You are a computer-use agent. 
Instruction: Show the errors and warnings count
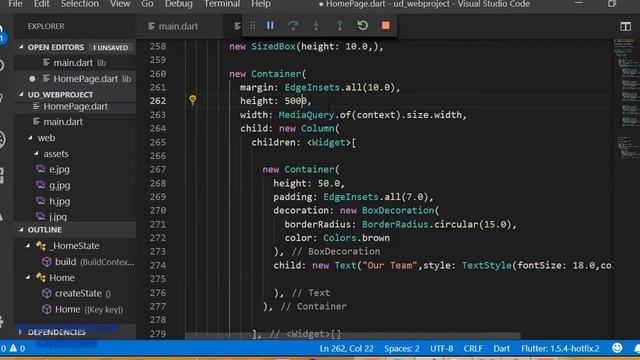pos(13,348)
